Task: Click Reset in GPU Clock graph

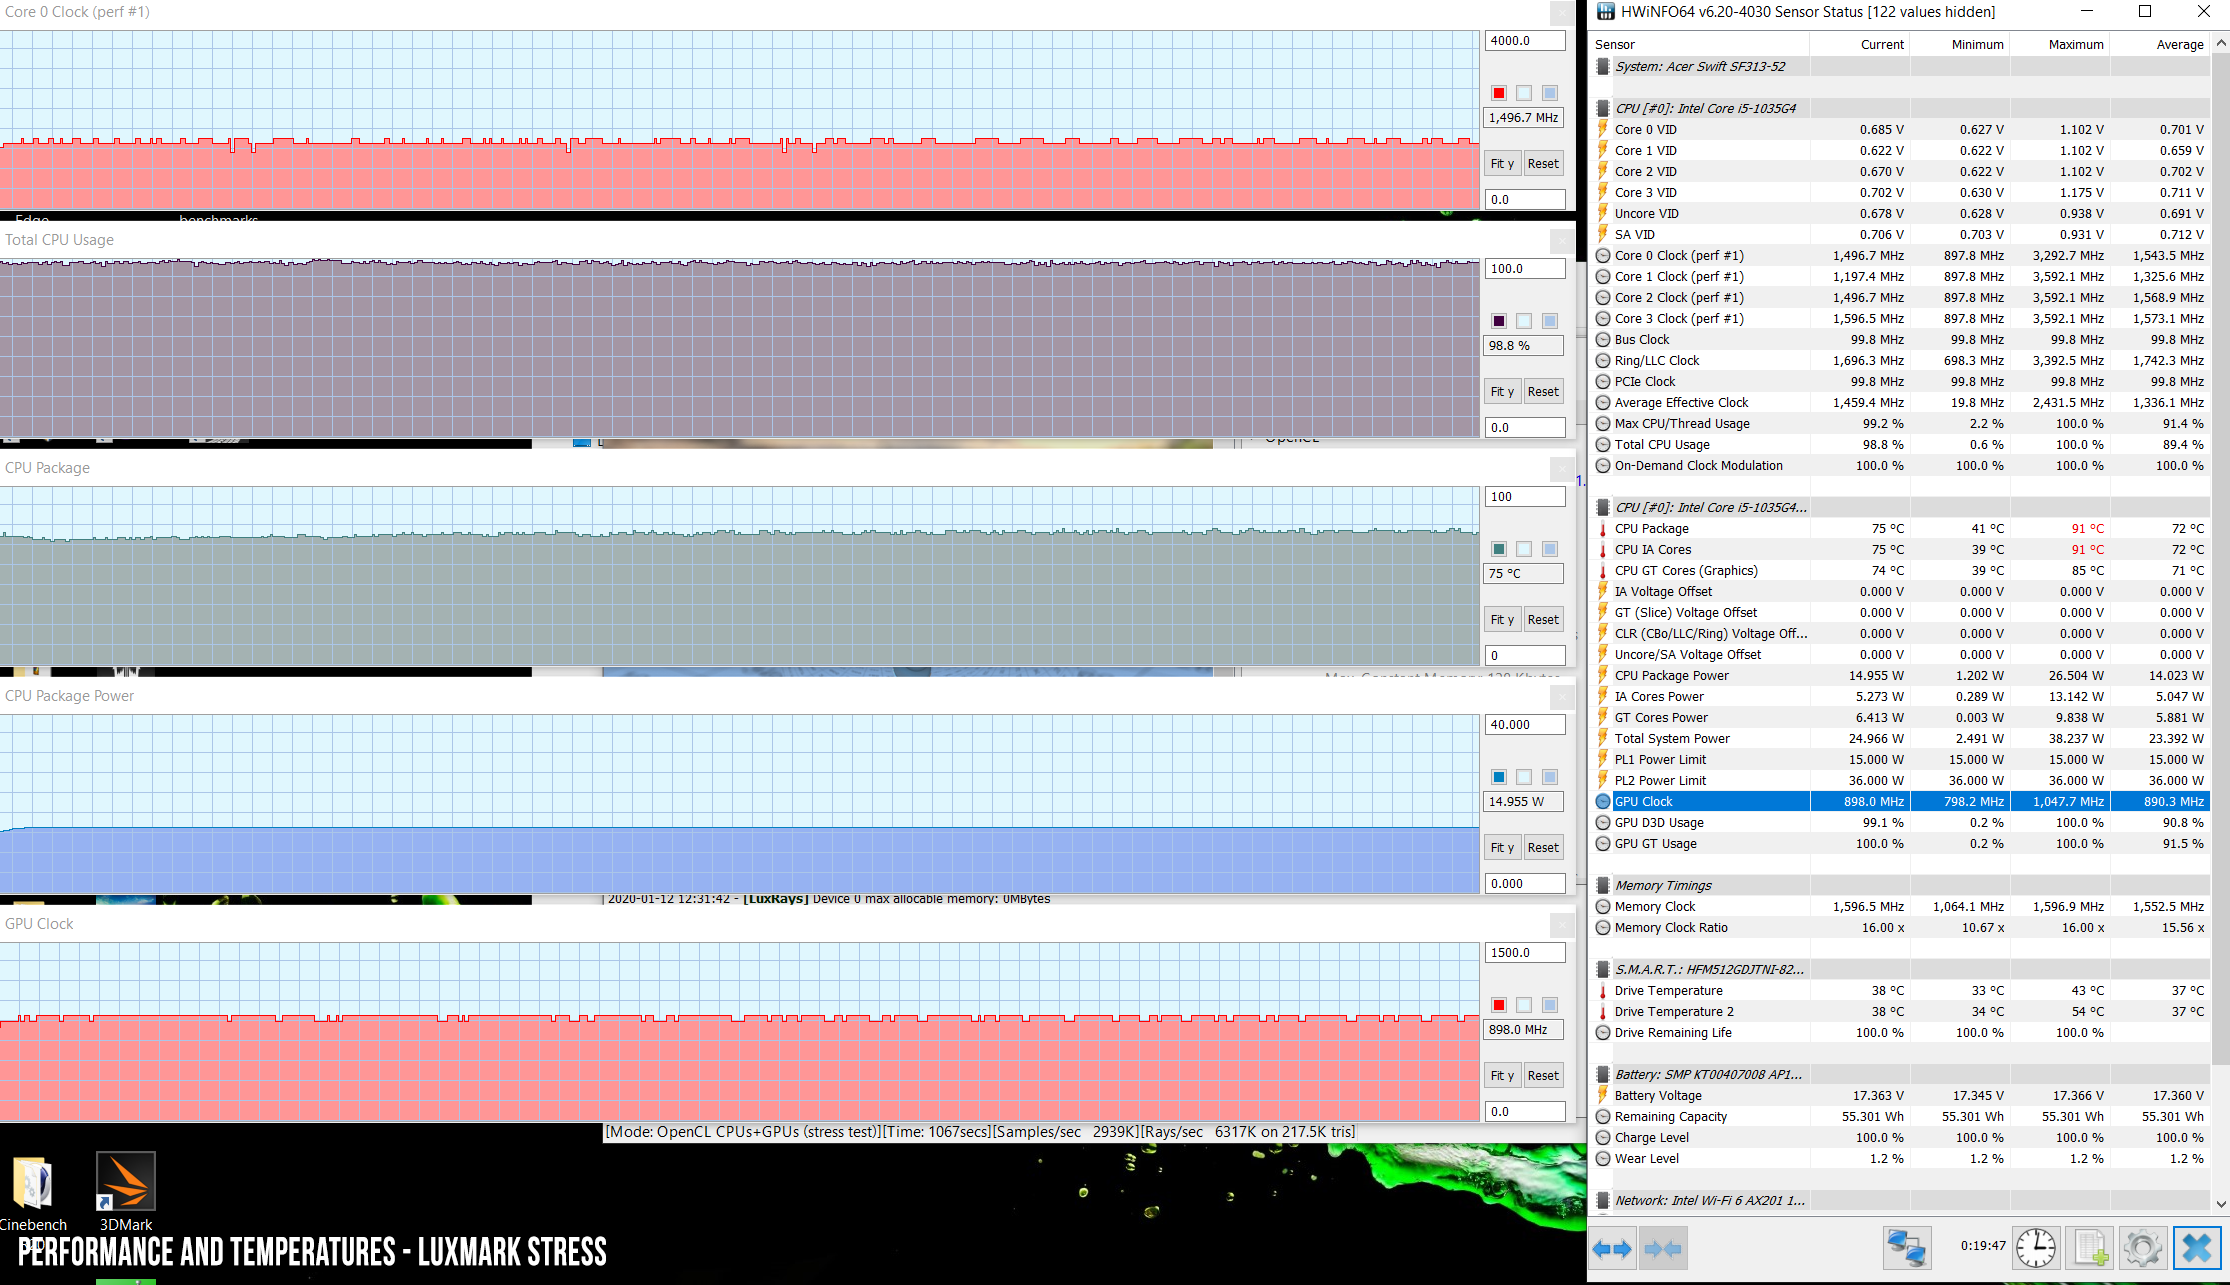Action: (1543, 1076)
